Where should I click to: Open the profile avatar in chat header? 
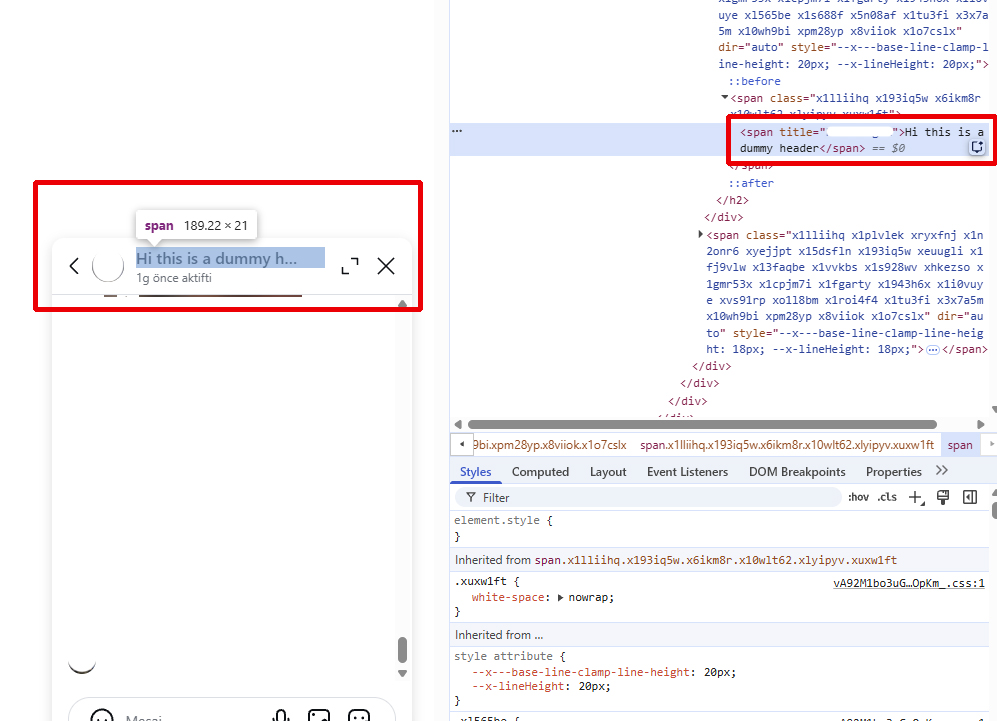tap(108, 266)
